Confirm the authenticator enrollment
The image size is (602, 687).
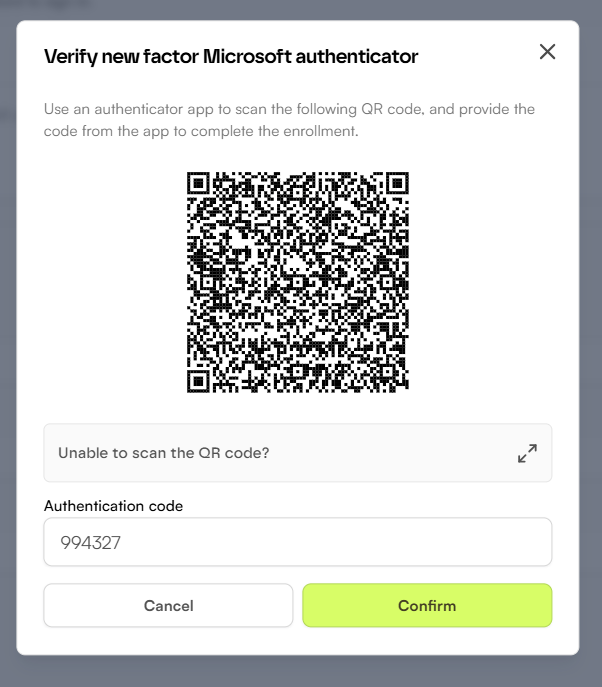[x=427, y=605]
